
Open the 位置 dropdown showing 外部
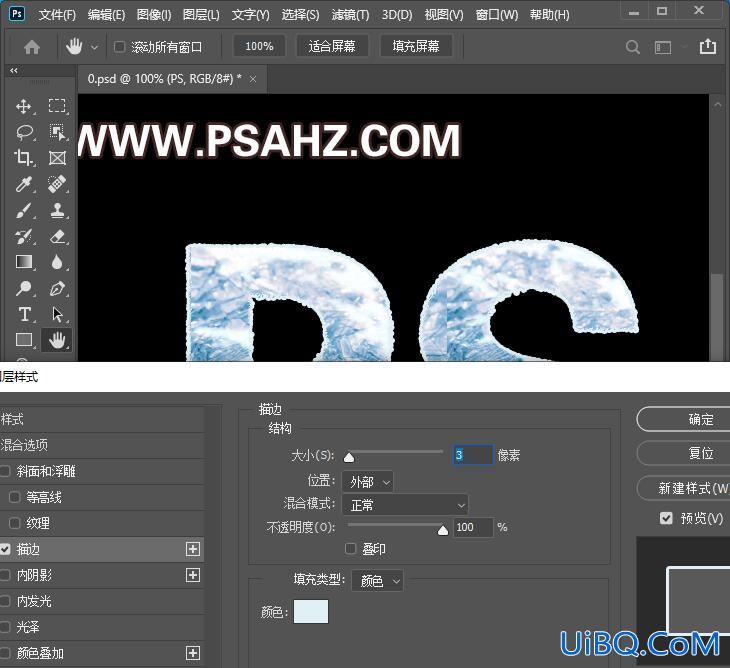367,482
